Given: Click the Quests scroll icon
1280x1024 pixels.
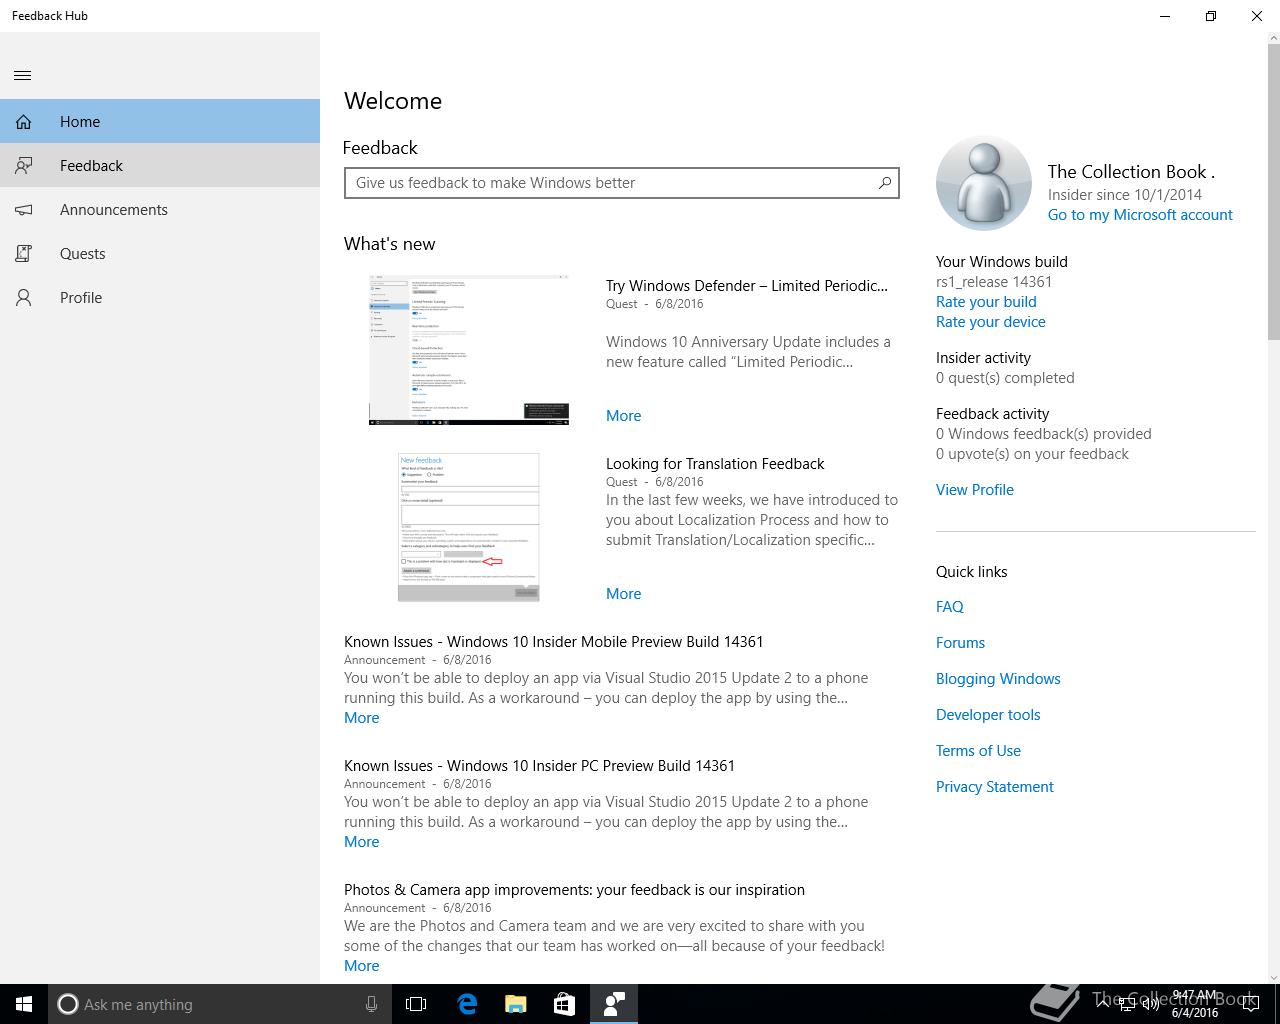Looking at the screenshot, I should [23, 254].
